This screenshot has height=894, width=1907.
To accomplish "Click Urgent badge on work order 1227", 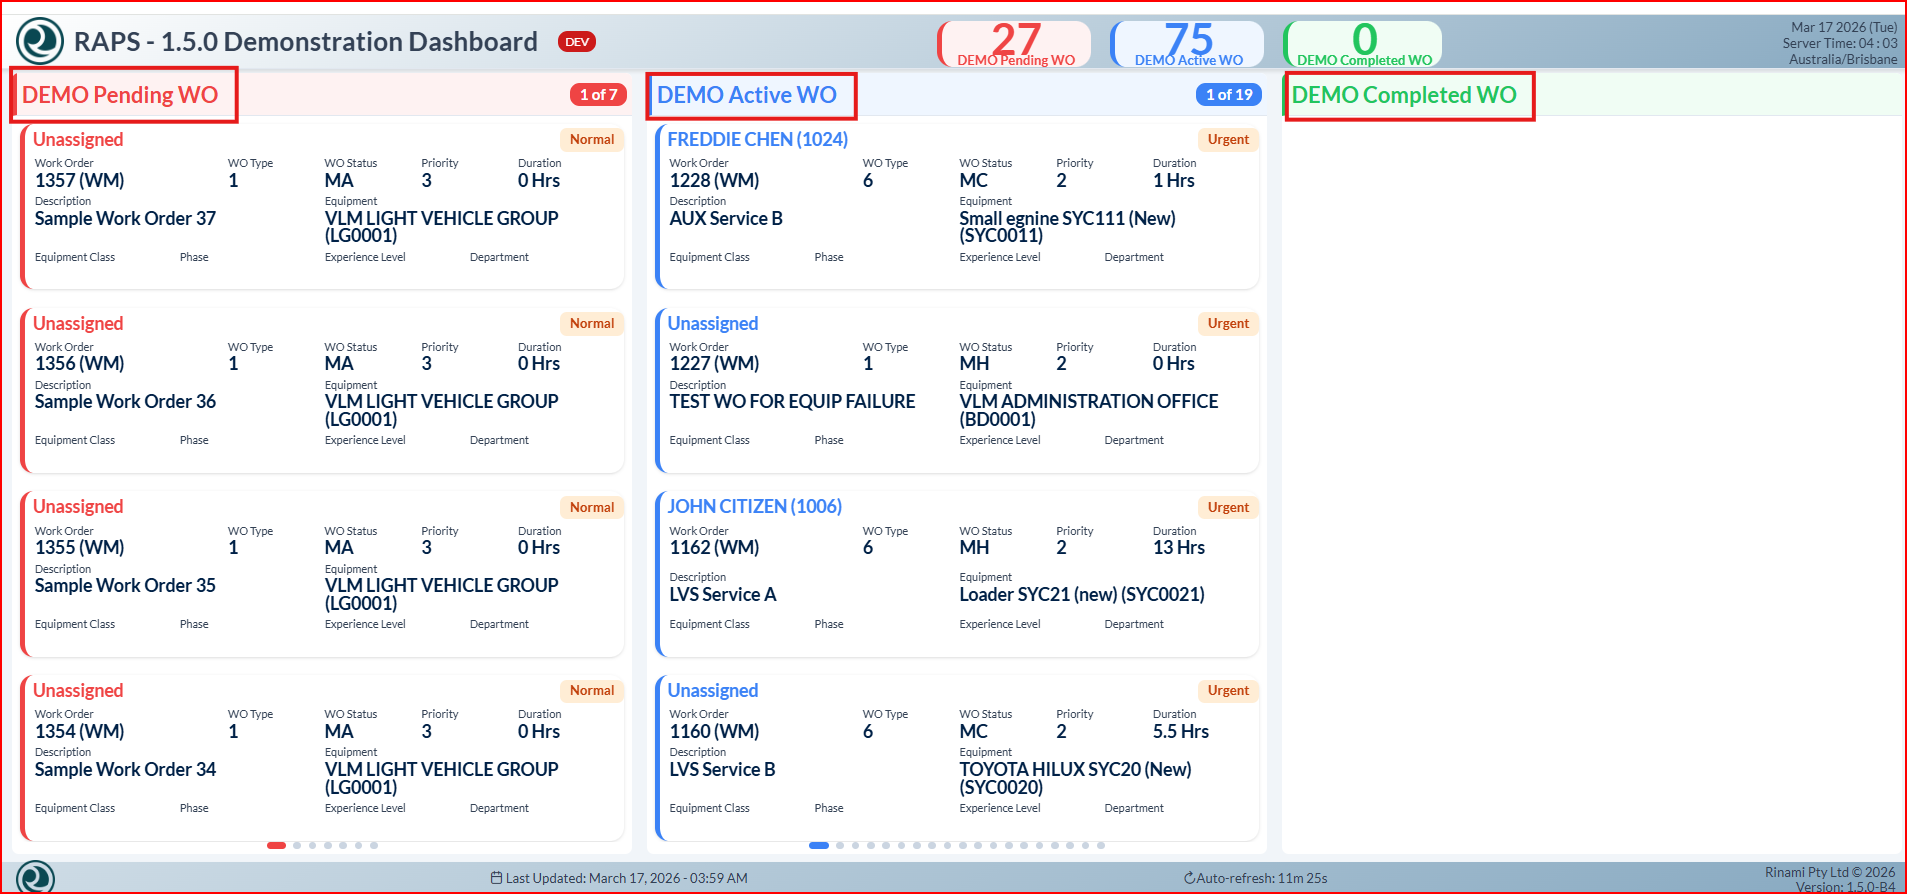I will click(1227, 324).
